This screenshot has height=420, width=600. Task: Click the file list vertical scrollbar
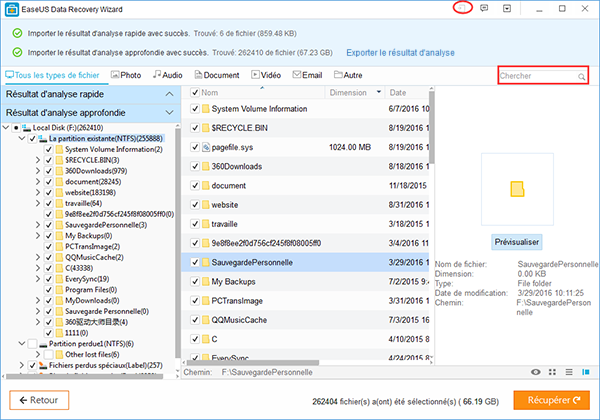point(432,126)
